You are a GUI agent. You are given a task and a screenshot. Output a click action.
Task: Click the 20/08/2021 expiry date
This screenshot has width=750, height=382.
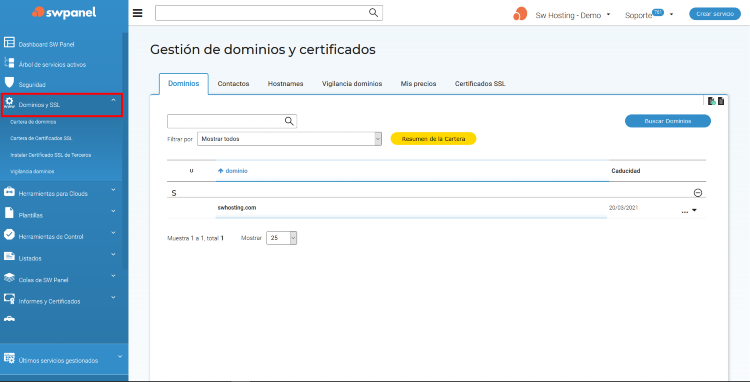point(623,208)
